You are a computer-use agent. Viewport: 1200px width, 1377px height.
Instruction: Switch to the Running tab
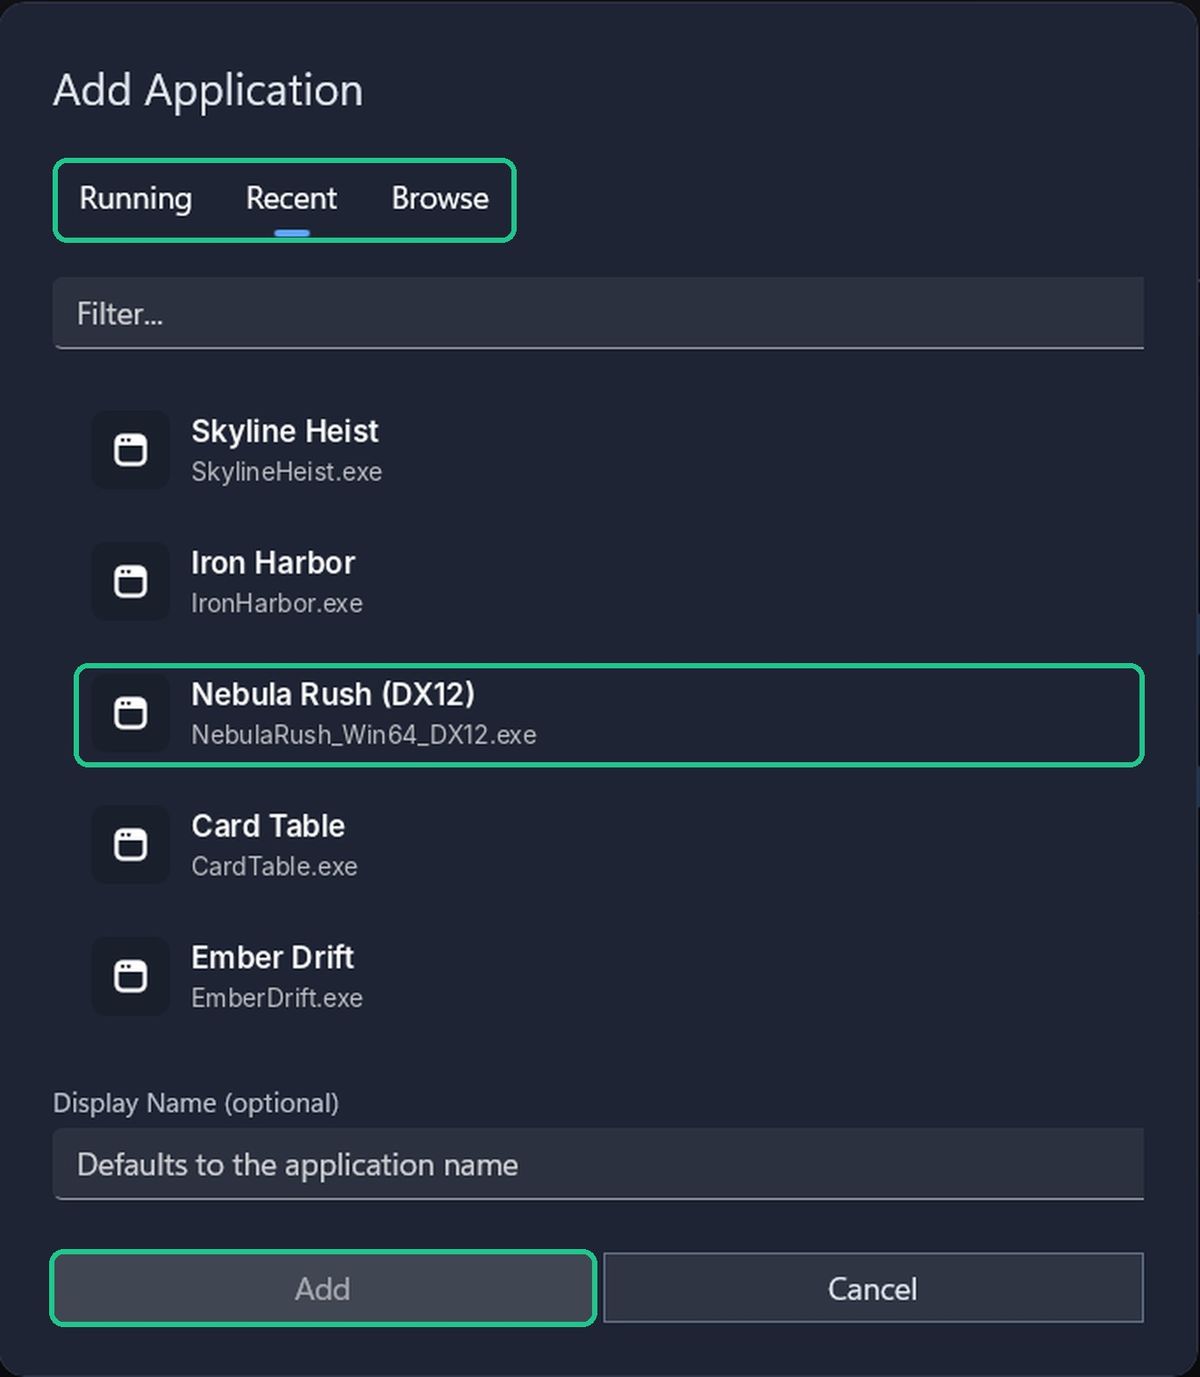point(135,199)
